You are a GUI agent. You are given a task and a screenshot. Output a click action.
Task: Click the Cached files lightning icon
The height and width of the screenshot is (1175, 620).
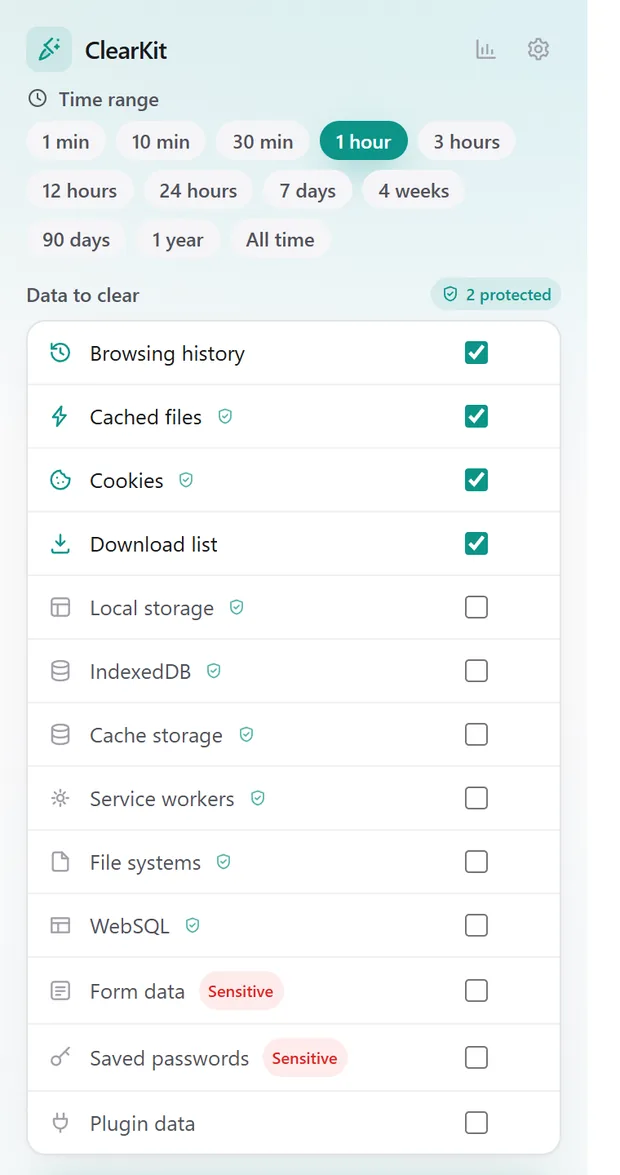coord(59,417)
